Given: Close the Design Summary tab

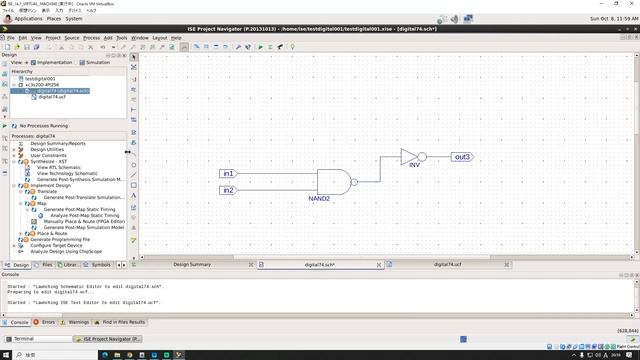Looking at the screenshot, I should (251, 265).
